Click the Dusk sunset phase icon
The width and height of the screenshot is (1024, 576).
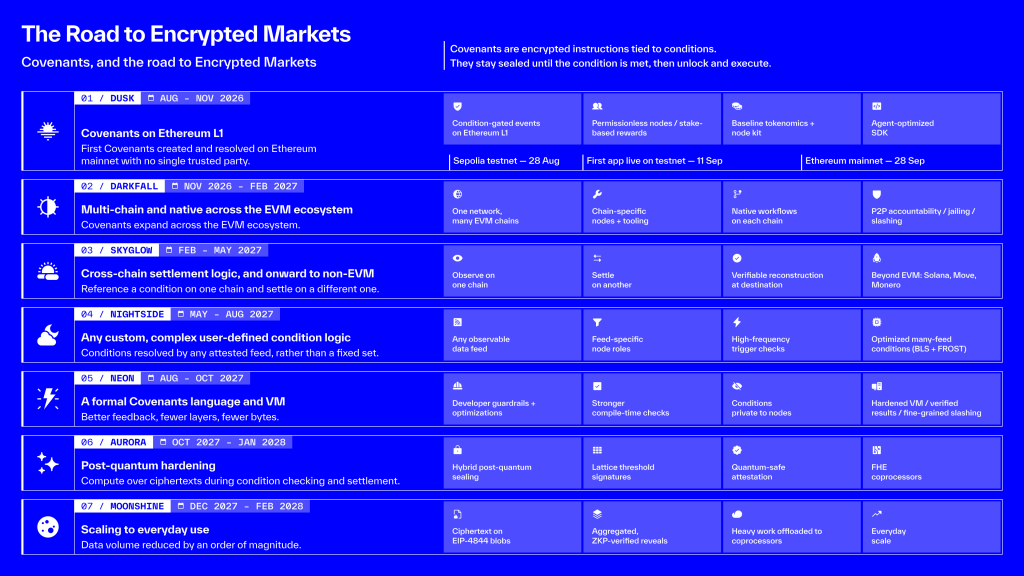coord(48,131)
